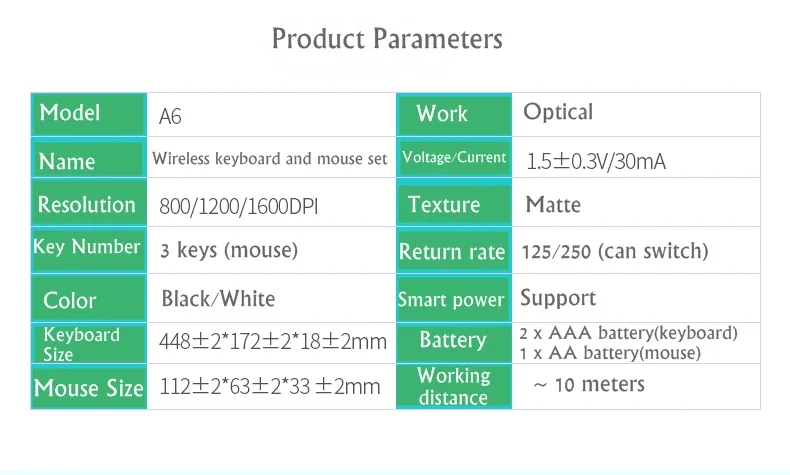Click the 2 x AAA battery(keyboard) text

click(628, 333)
